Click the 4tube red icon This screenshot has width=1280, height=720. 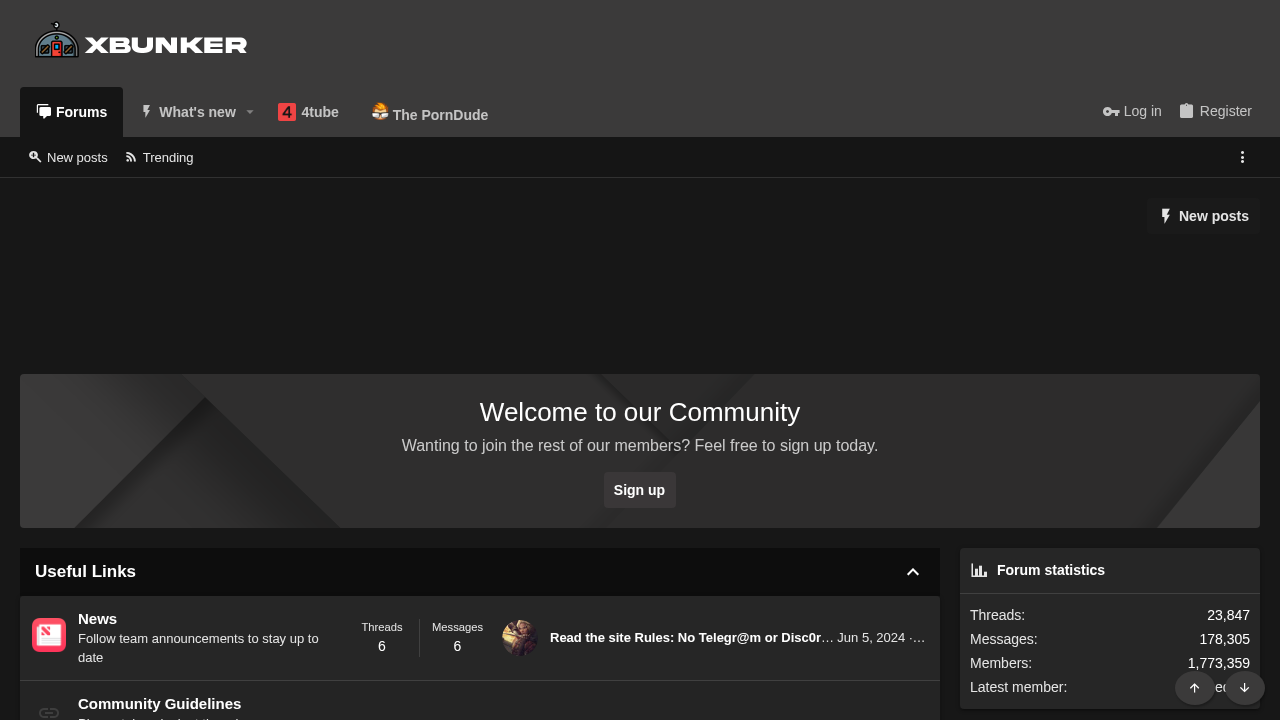(287, 112)
